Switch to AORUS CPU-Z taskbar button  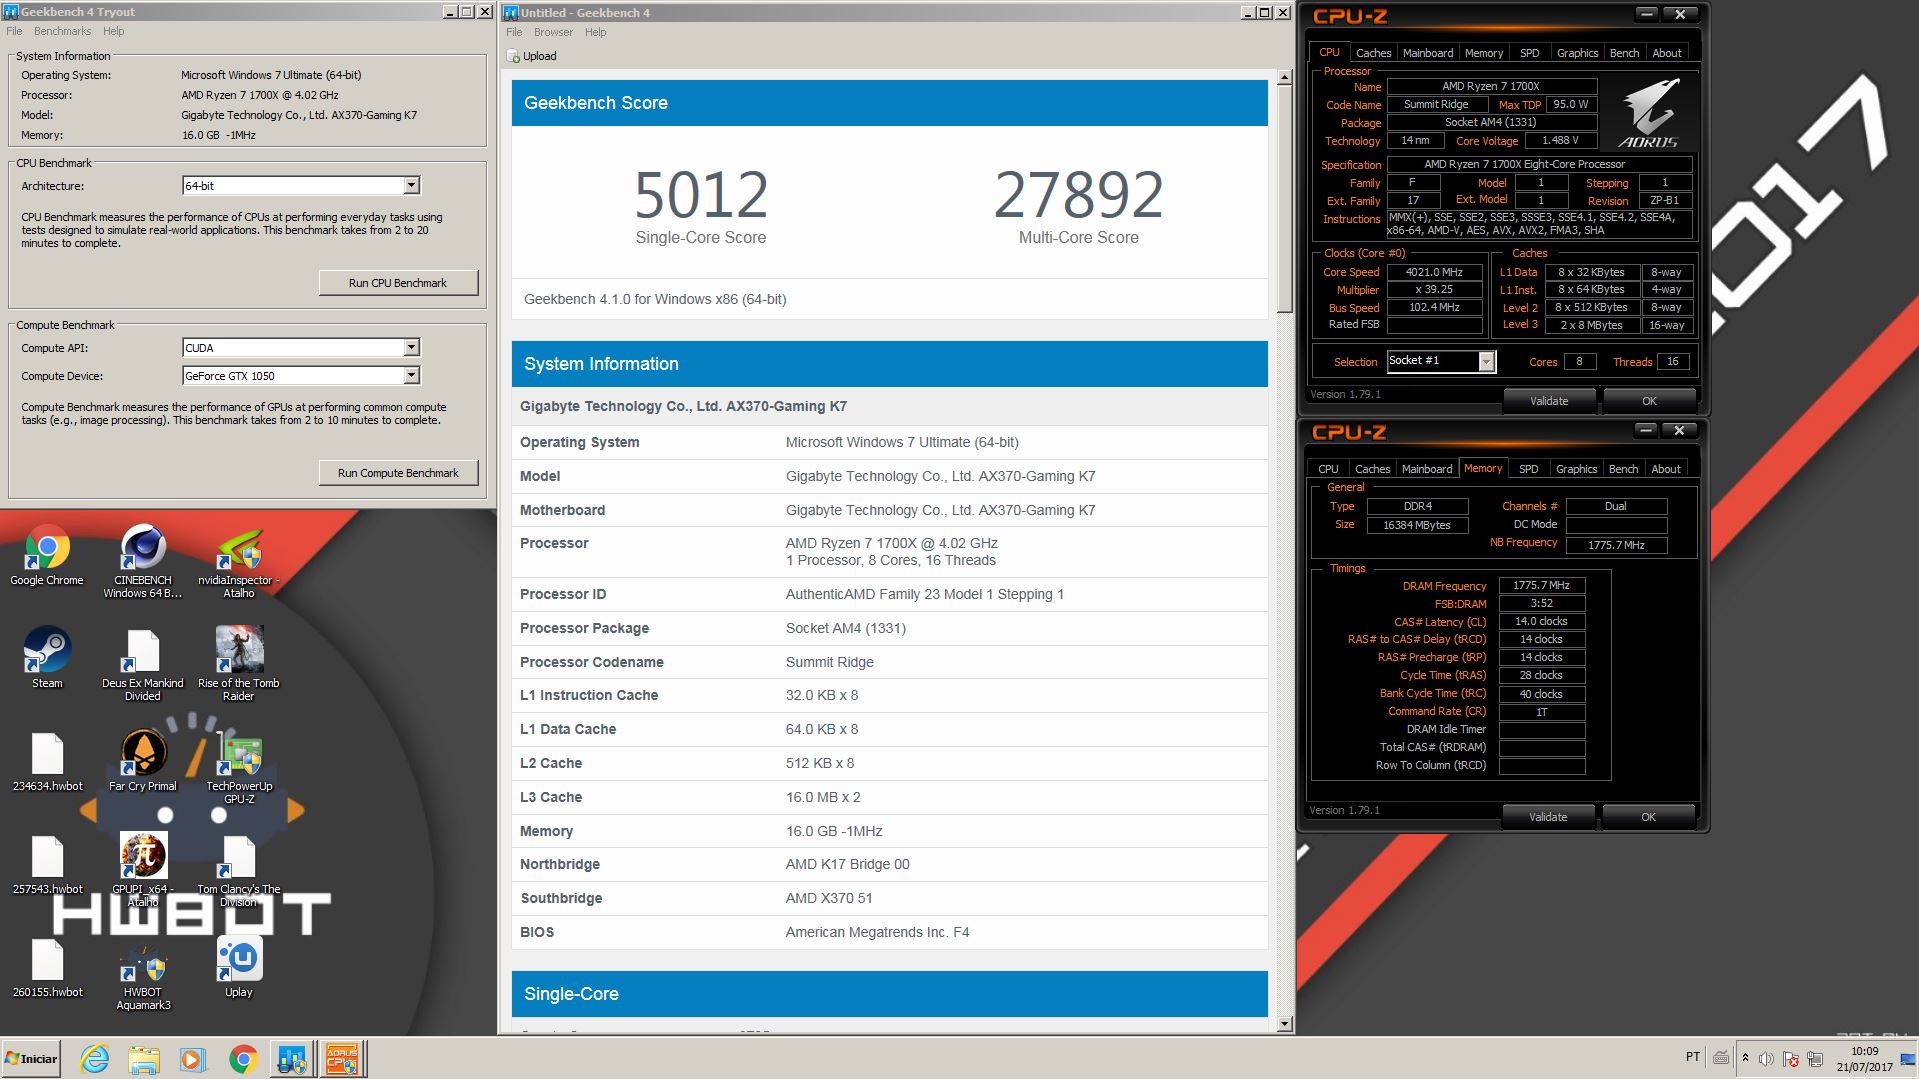pos(342,1059)
